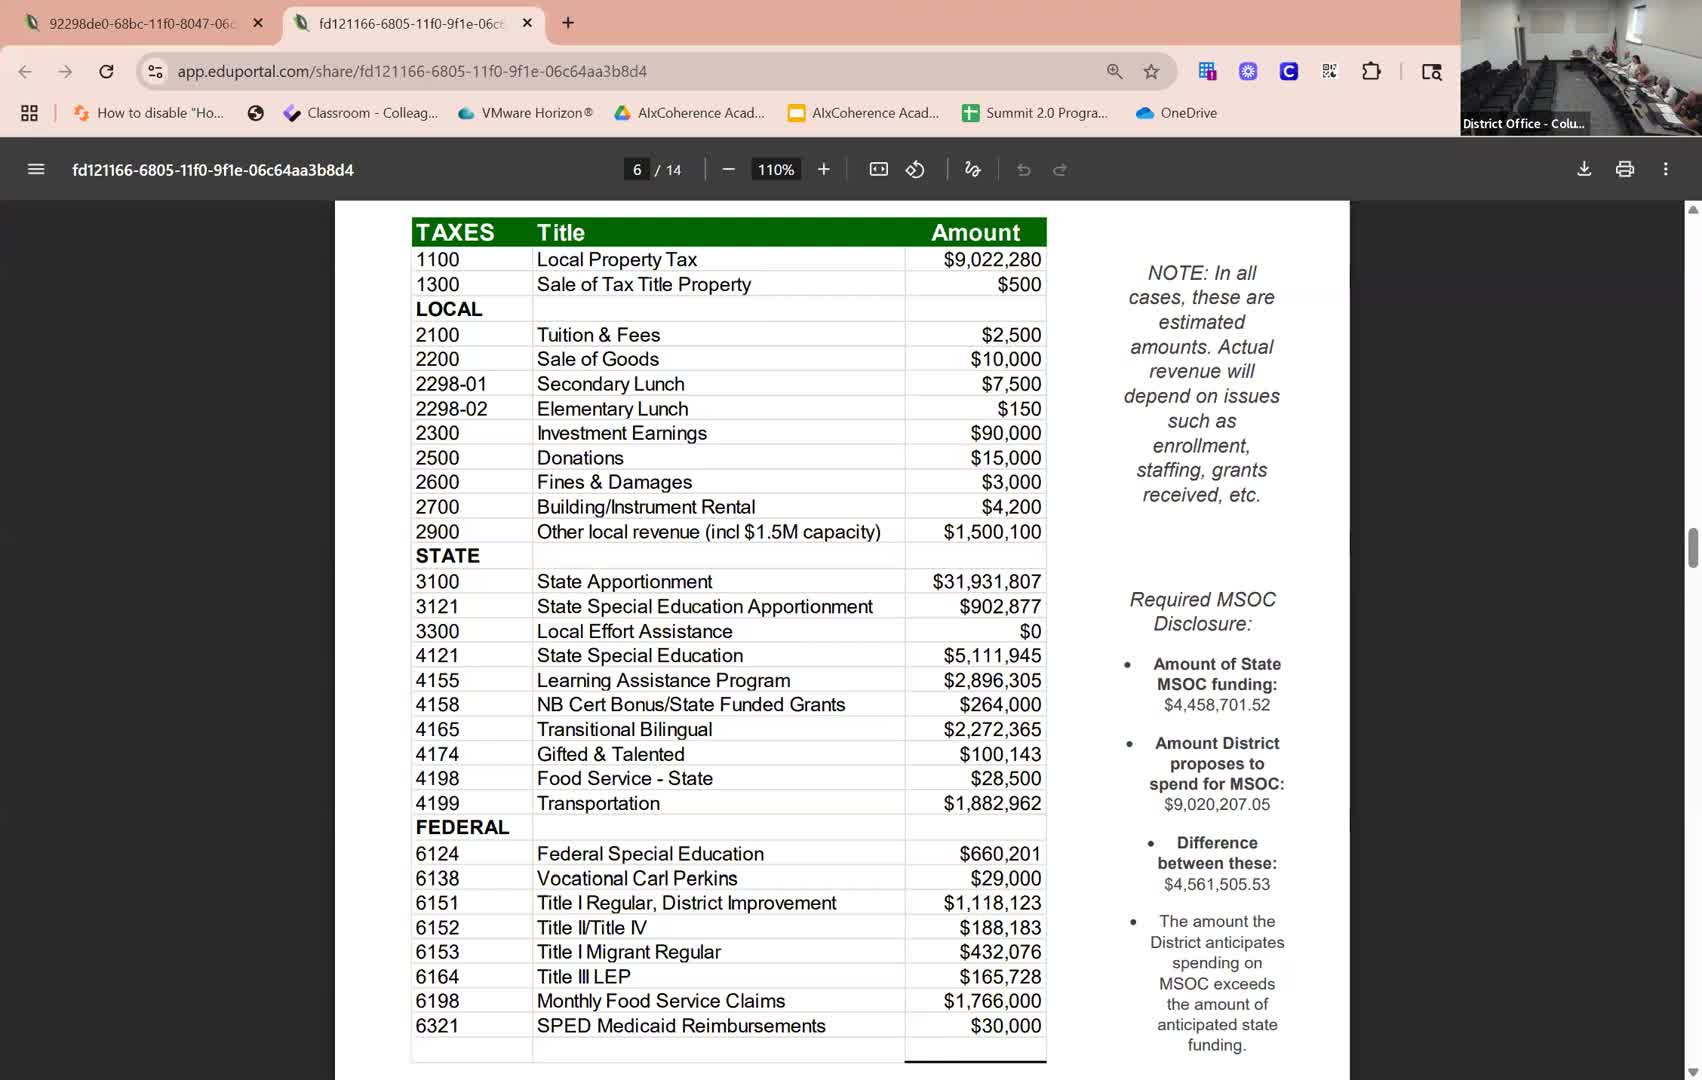This screenshot has height=1080, width=1702.
Task: Rotate the PDF counterclockwise
Action: 915,170
